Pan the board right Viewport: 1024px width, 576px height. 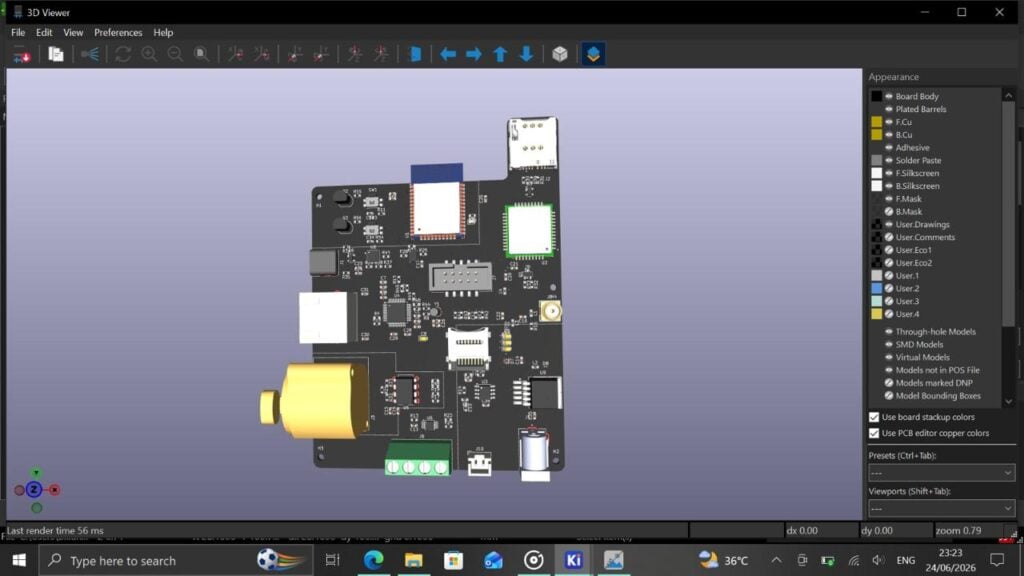click(x=474, y=54)
